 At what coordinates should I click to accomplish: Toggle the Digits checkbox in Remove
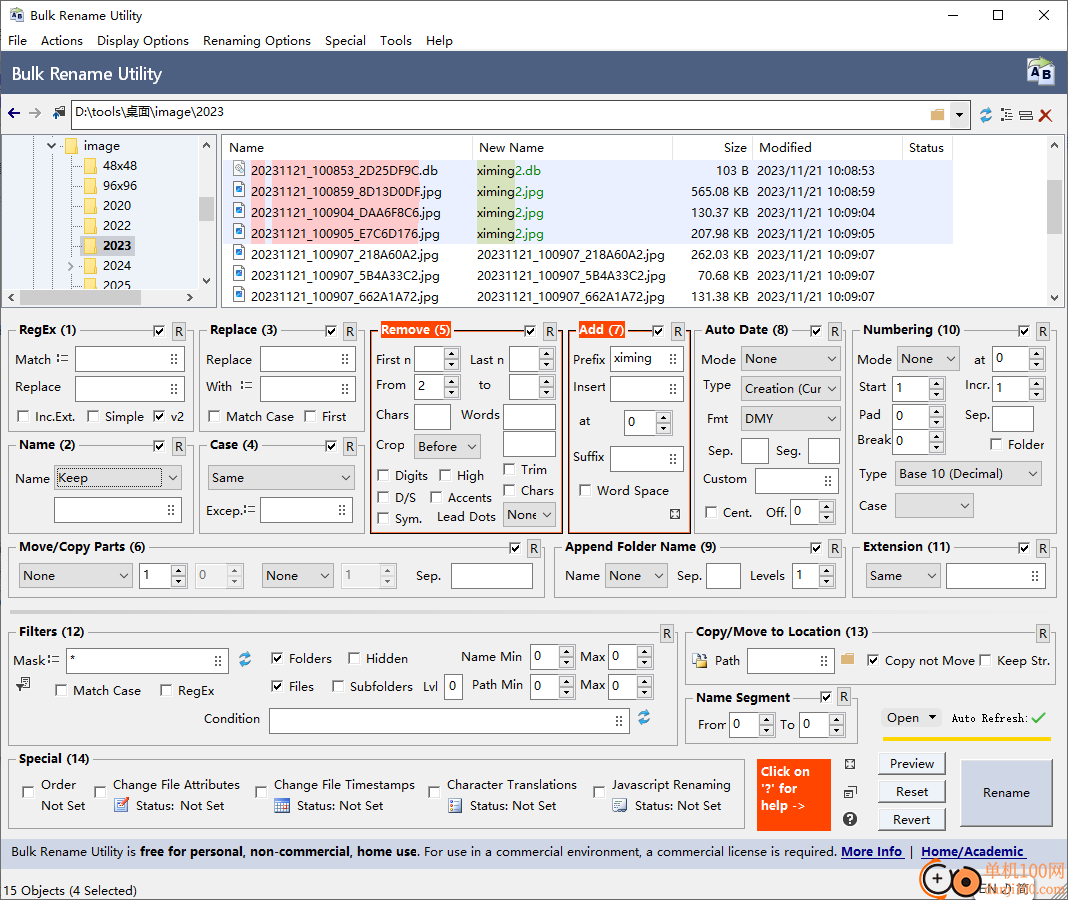point(383,475)
